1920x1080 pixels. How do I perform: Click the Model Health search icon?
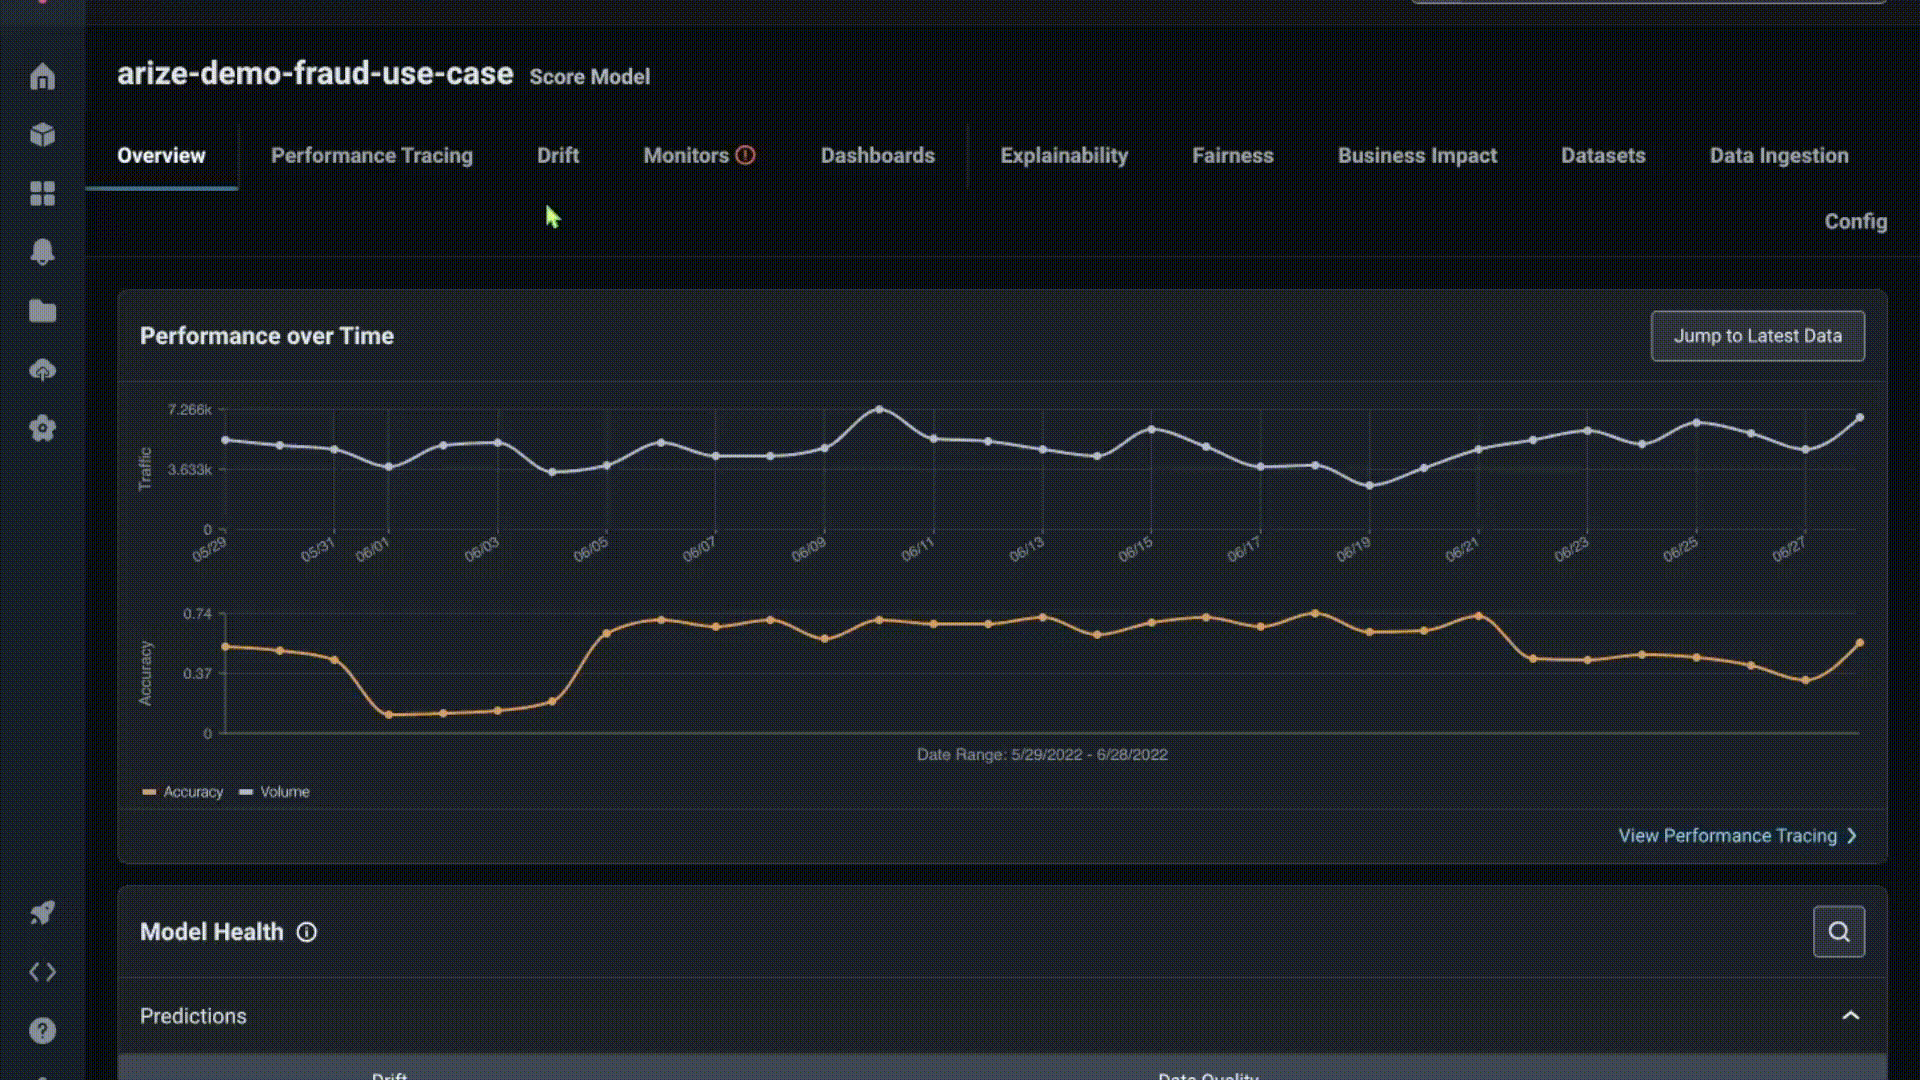(x=1838, y=932)
